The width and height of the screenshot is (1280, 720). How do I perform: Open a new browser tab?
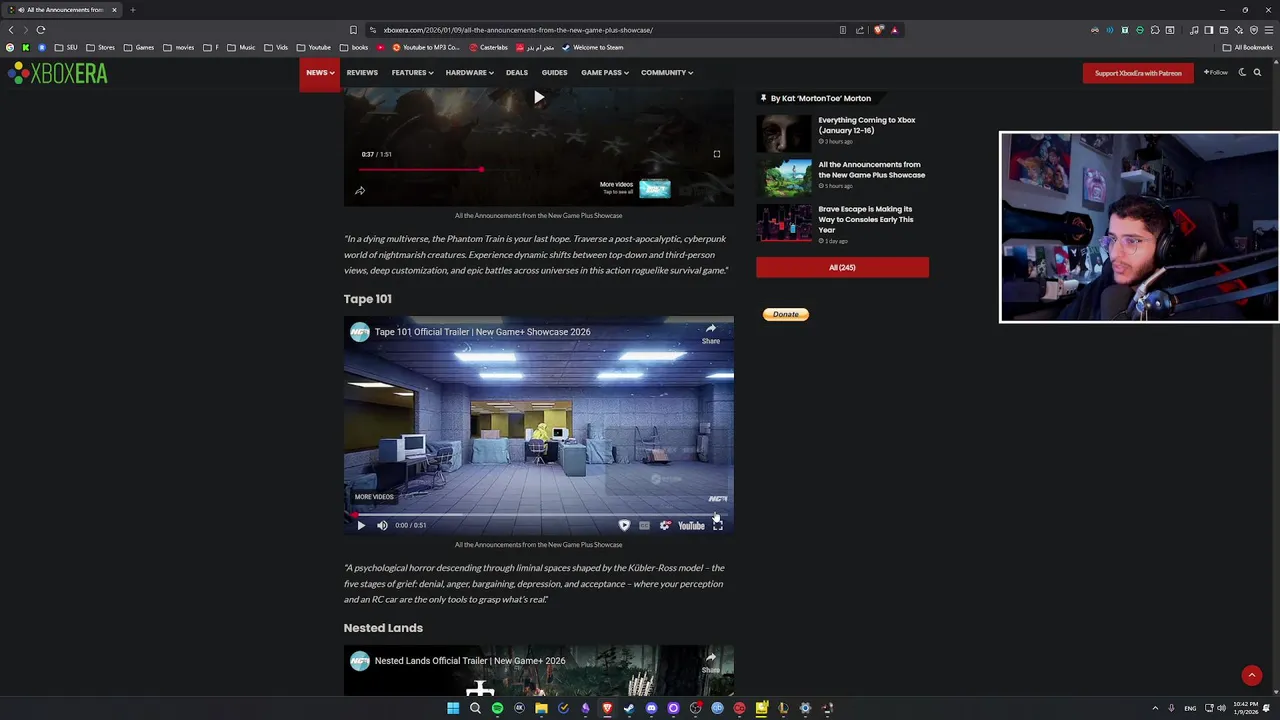pos(132,10)
